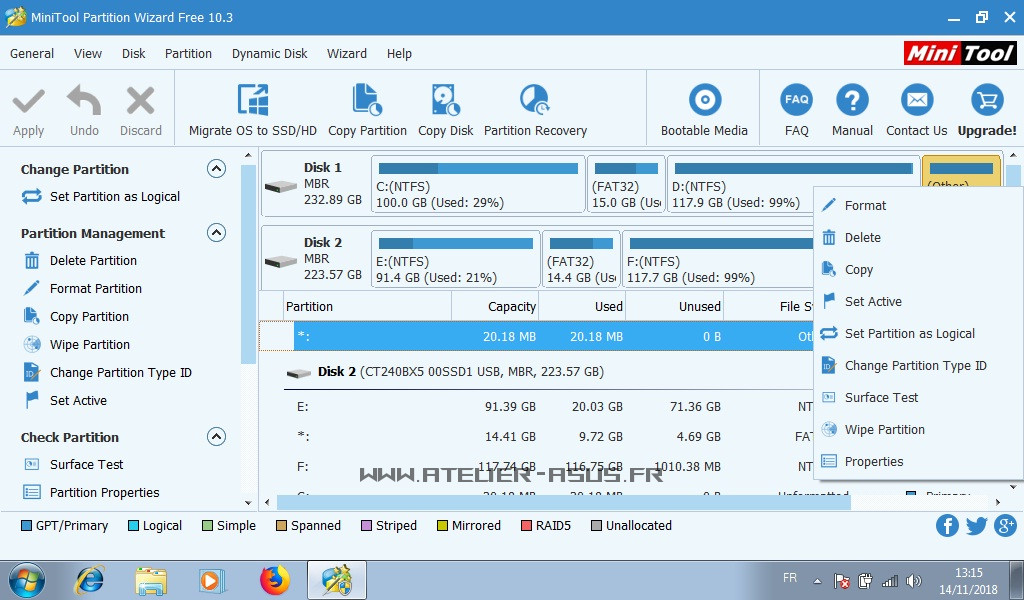Choose Set Active in the context menu

[x=918, y=302]
